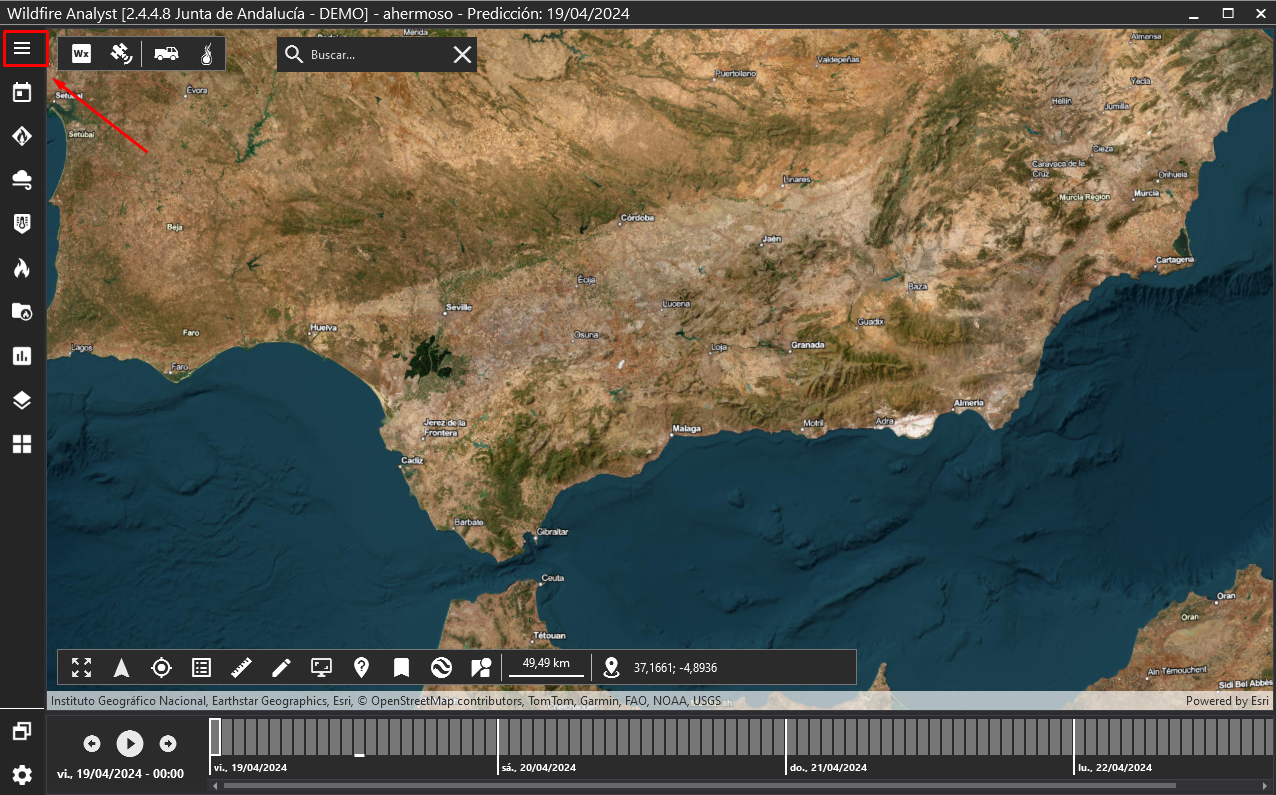1276x795 pixels.
Task: Click the full extent zoom icon
Action: (x=81, y=667)
